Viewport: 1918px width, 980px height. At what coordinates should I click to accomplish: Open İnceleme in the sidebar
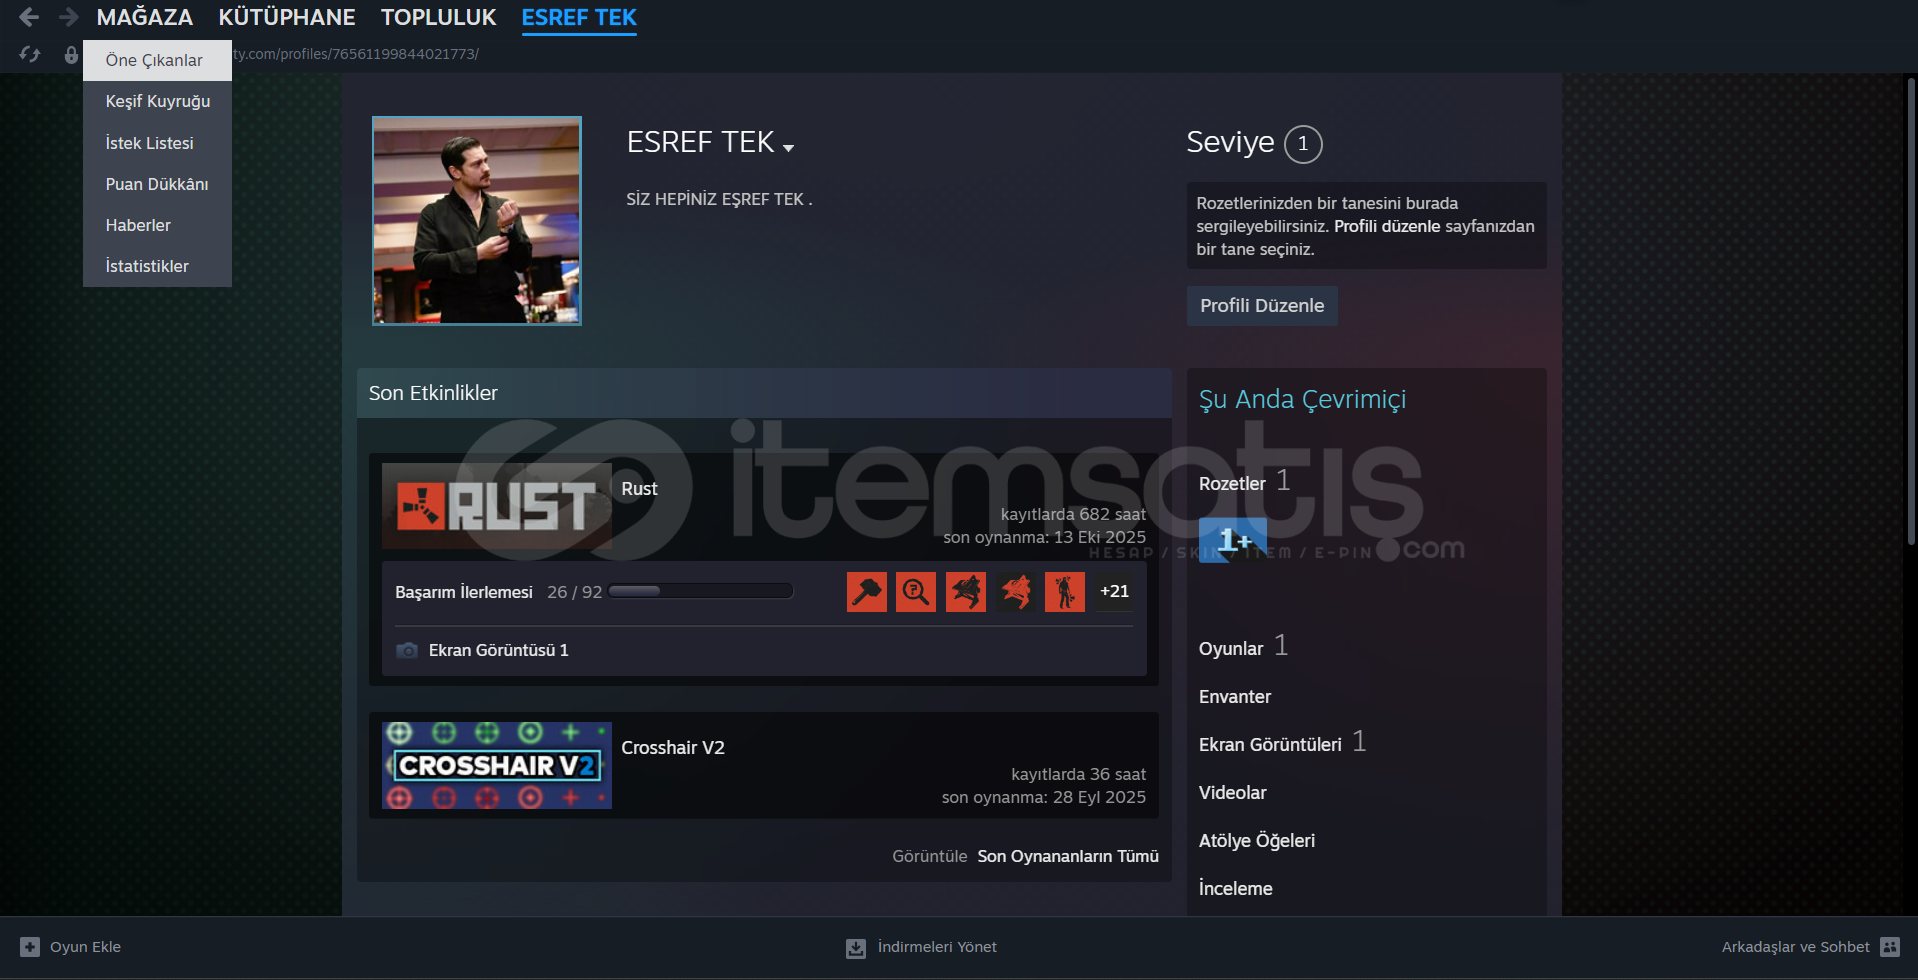[1236, 889]
